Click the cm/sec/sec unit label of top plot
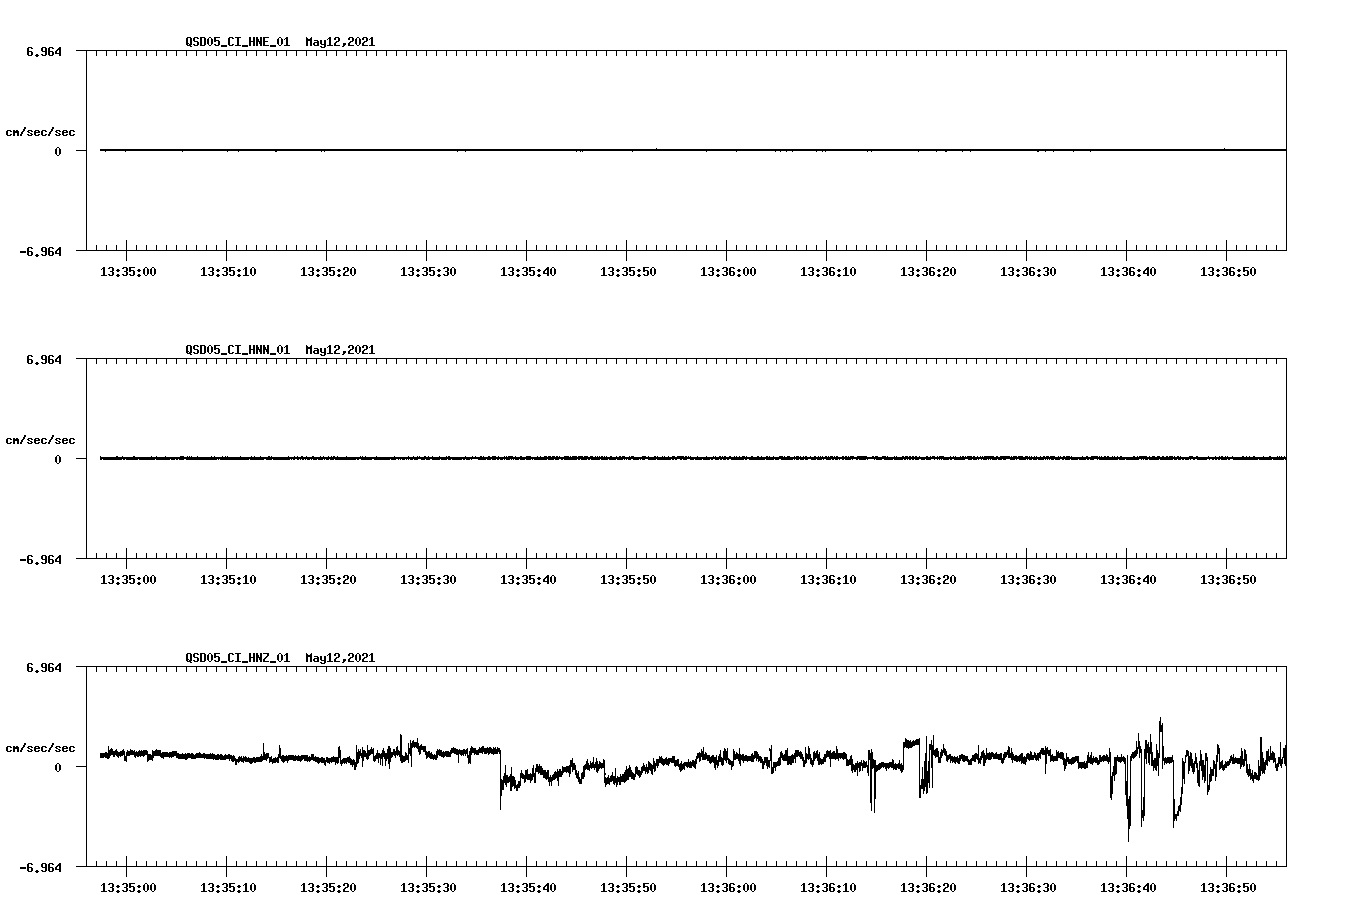The image size is (1358, 924). [40, 131]
